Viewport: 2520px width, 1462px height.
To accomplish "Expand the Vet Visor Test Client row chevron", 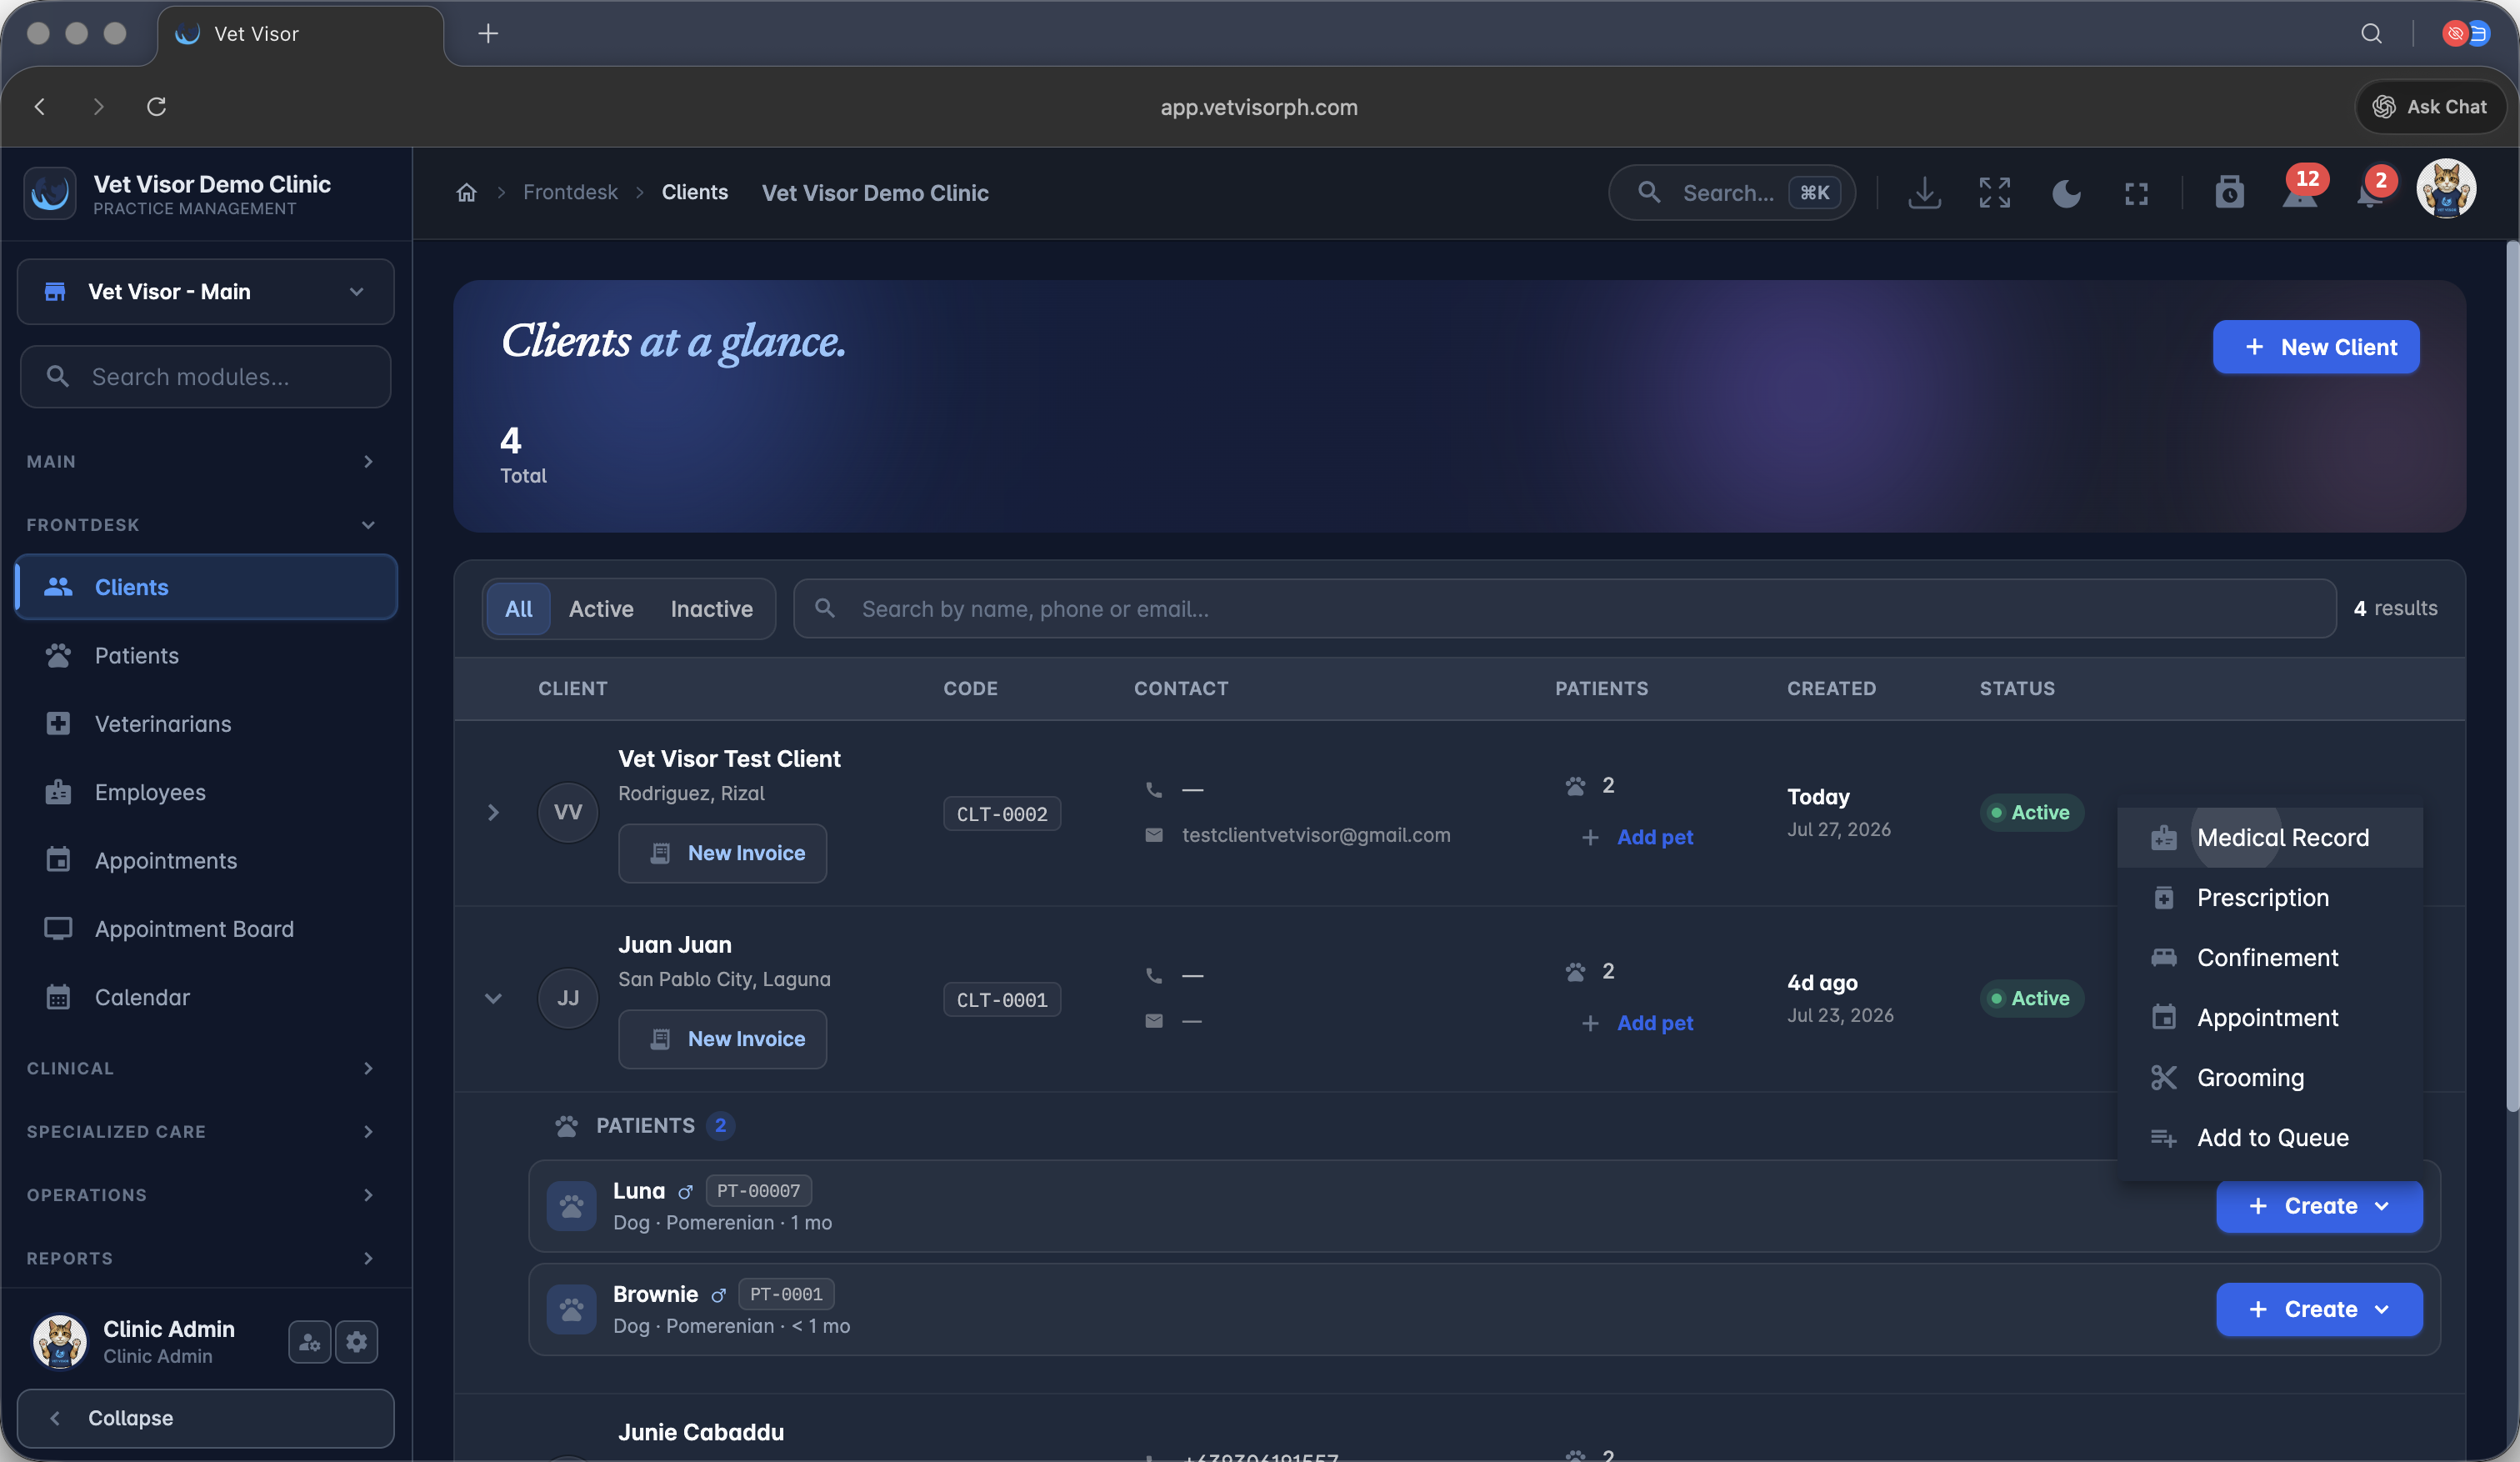I will [x=493, y=812].
